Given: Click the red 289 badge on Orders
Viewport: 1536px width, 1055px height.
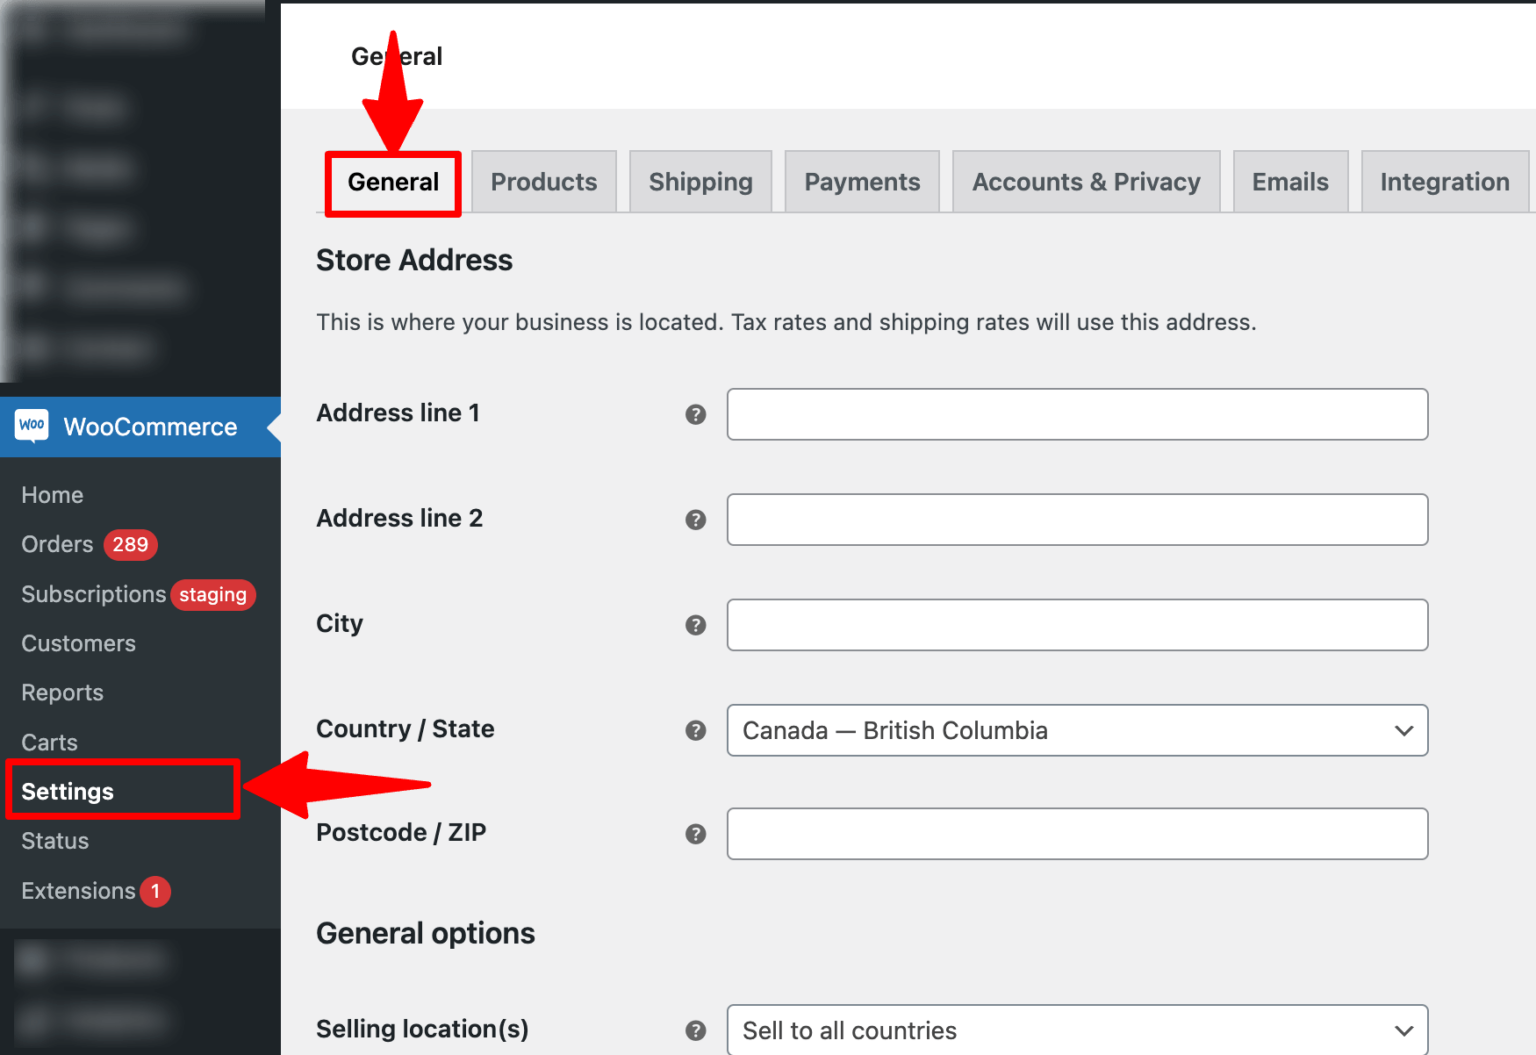Looking at the screenshot, I should click(x=130, y=544).
